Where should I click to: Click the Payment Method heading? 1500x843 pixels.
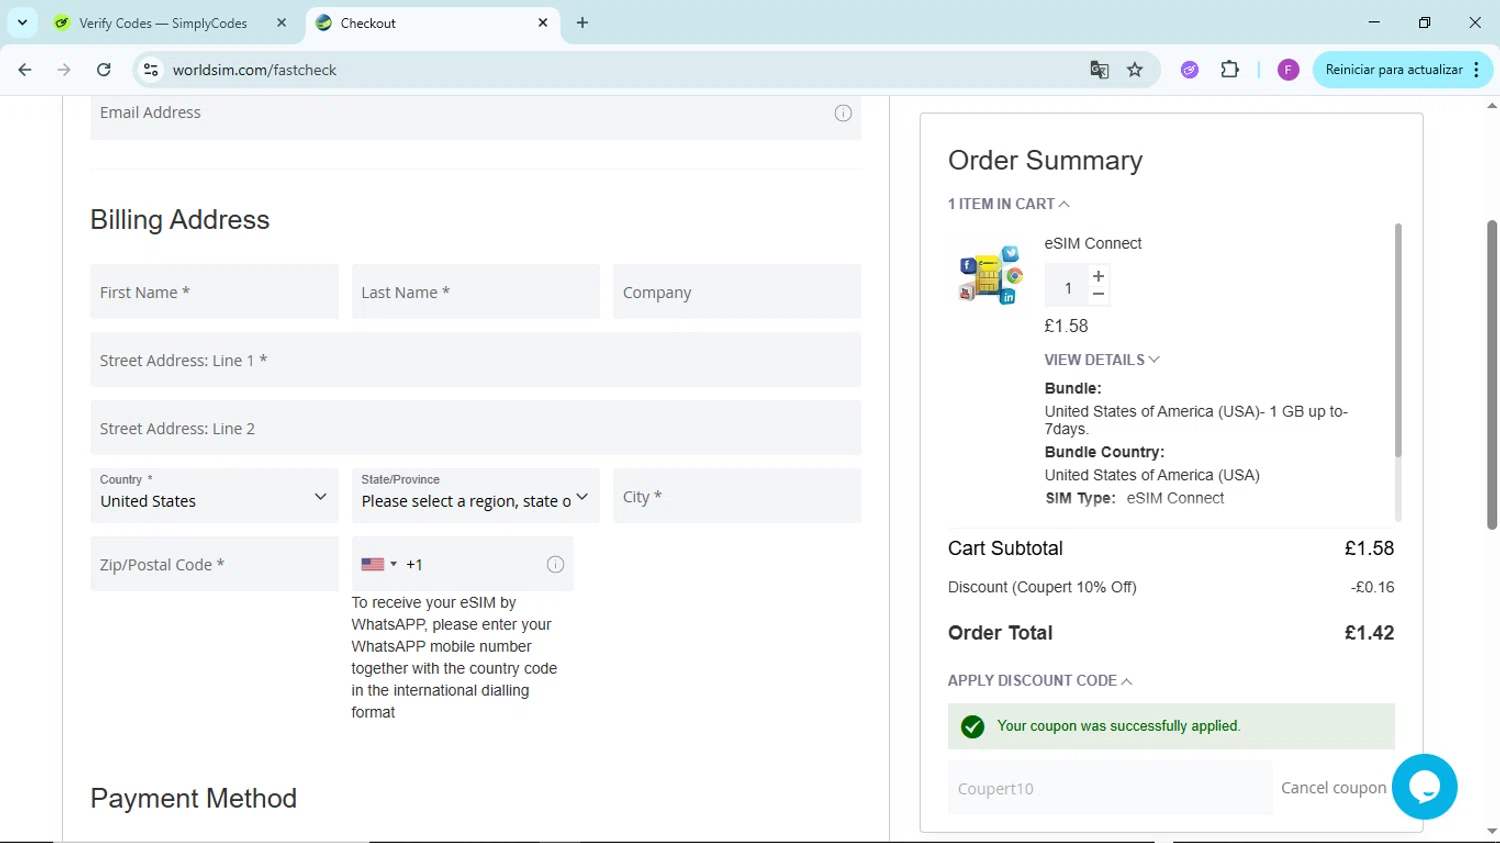click(x=193, y=798)
